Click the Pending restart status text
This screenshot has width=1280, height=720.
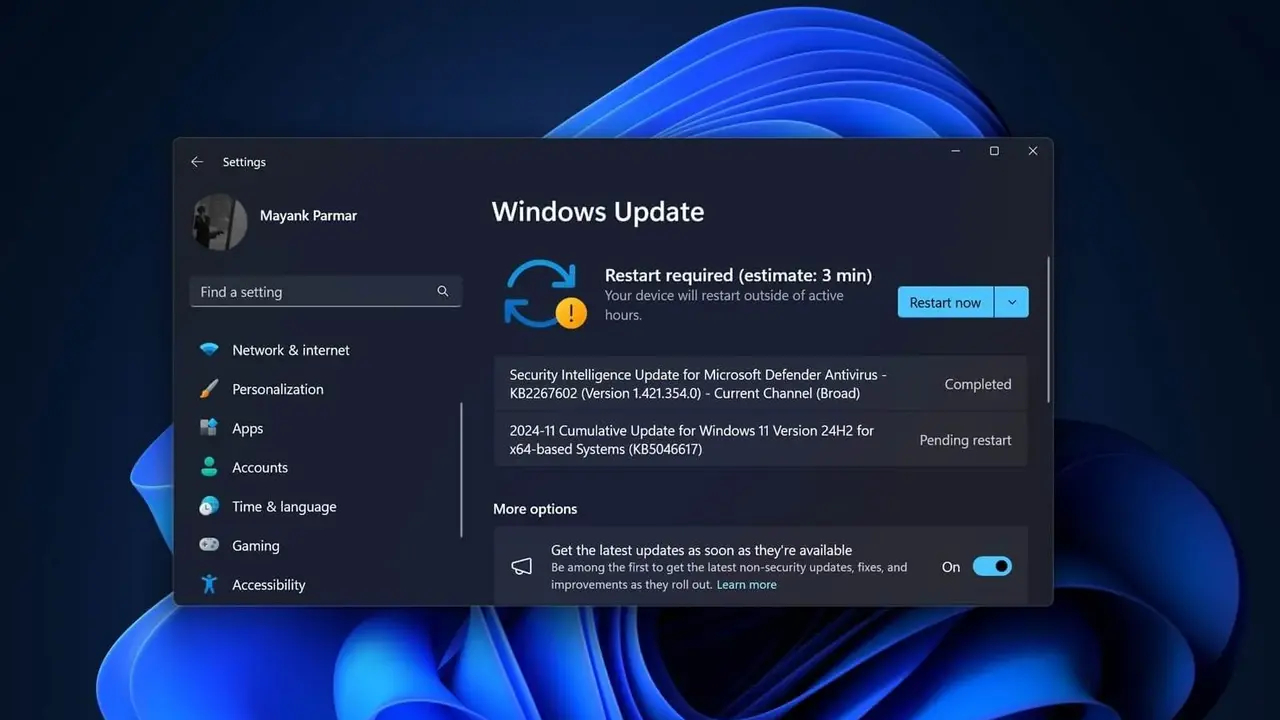(965, 440)
